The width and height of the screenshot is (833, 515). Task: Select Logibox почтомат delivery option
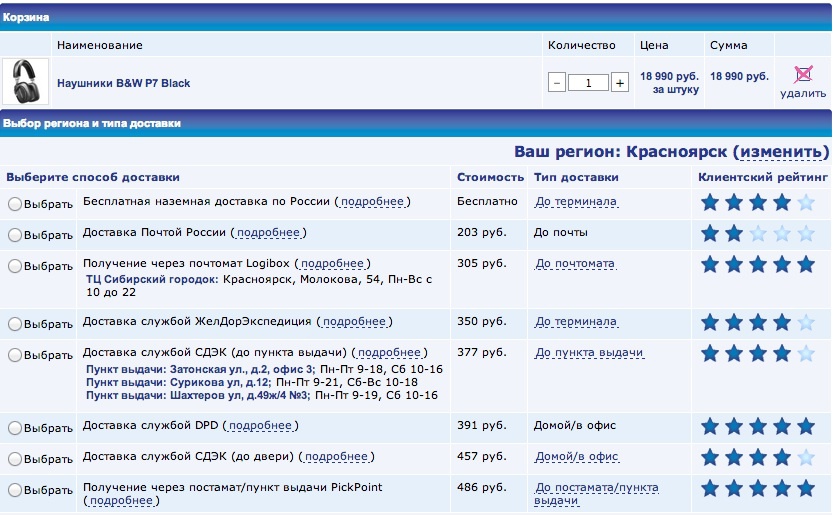(x=15, y=266)
